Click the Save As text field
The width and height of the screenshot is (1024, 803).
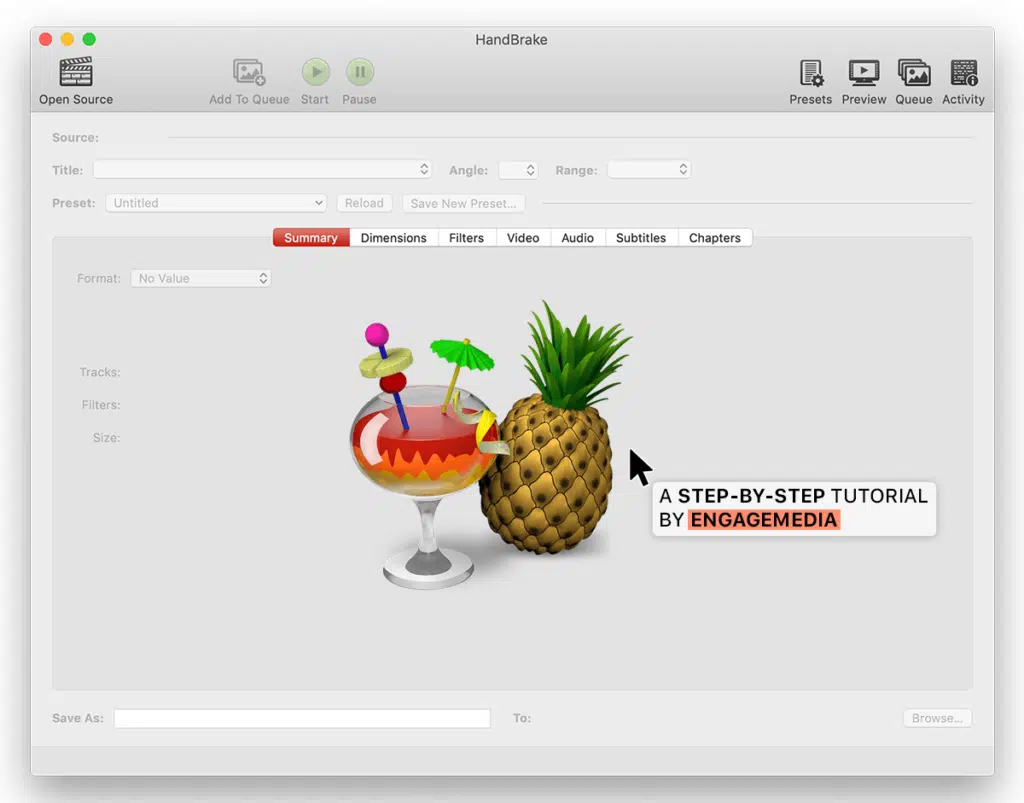pyautogui.click(x=302, y=718)
